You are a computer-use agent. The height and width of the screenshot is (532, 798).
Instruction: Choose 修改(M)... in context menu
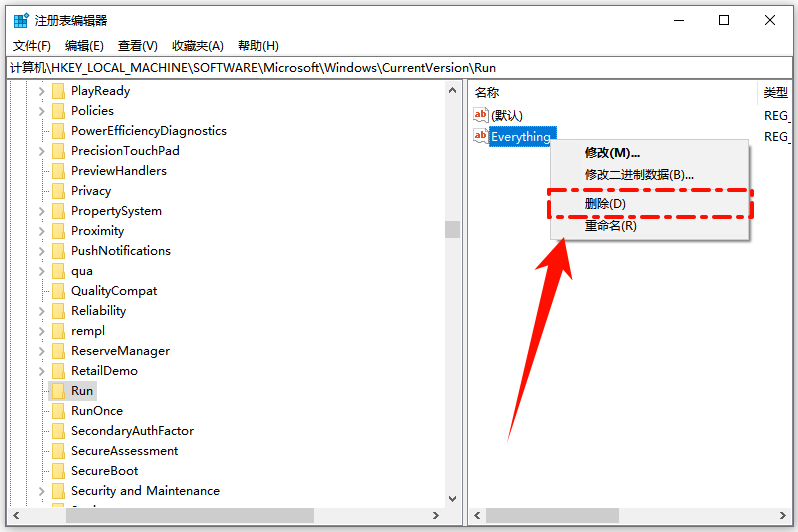click(x=649, y=153)
